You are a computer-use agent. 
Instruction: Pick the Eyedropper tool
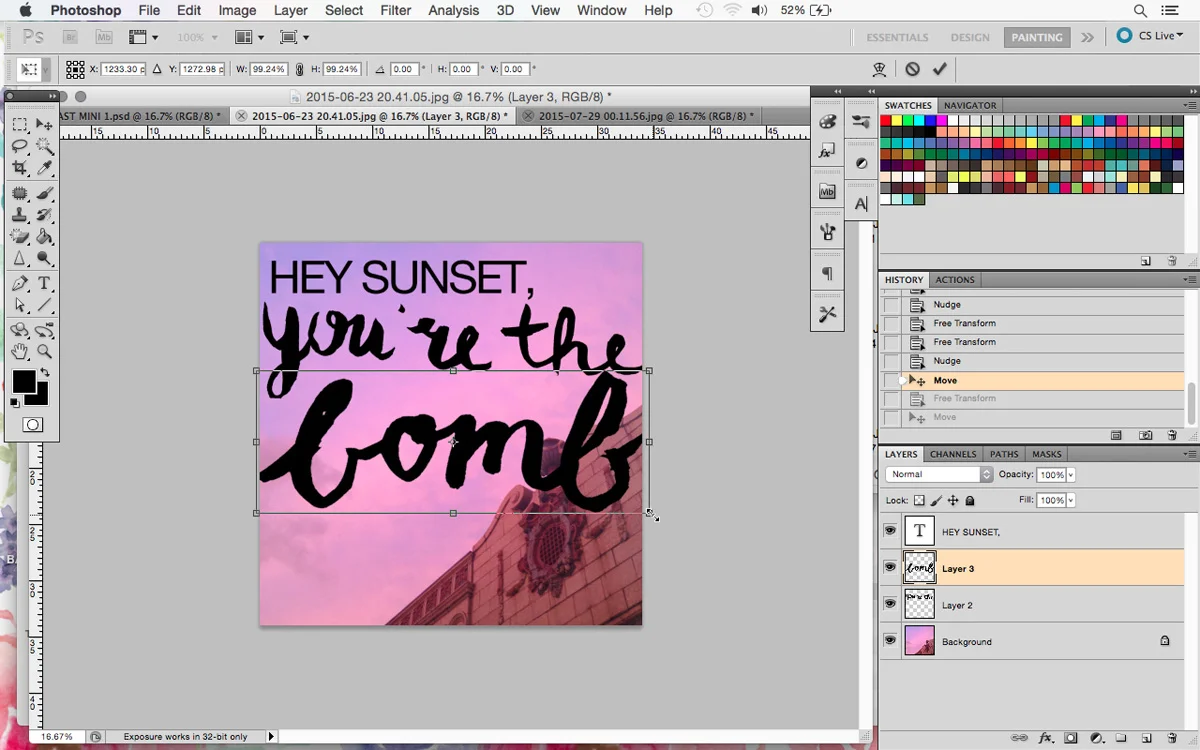point(44,169)
